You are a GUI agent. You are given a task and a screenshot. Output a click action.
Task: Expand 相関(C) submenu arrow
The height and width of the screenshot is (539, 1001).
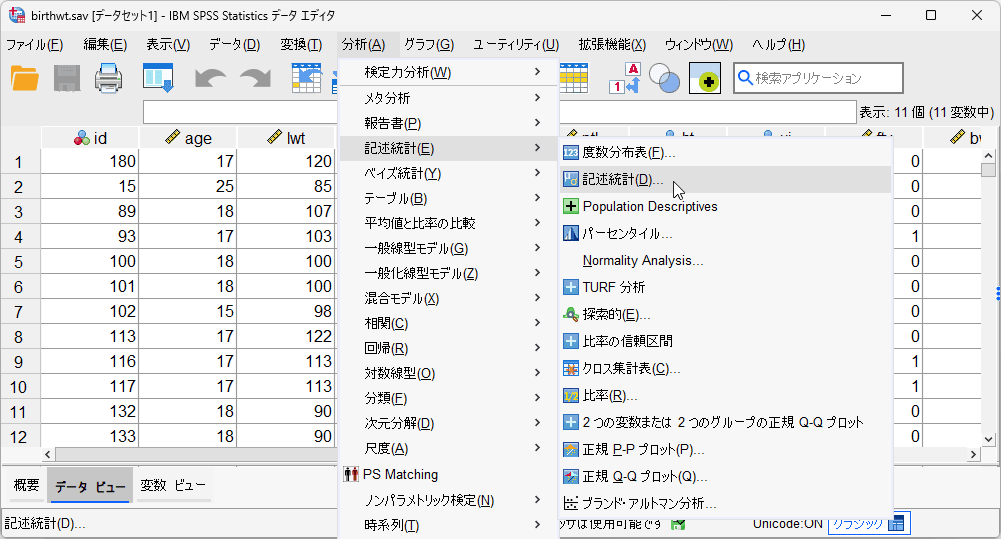538,323
